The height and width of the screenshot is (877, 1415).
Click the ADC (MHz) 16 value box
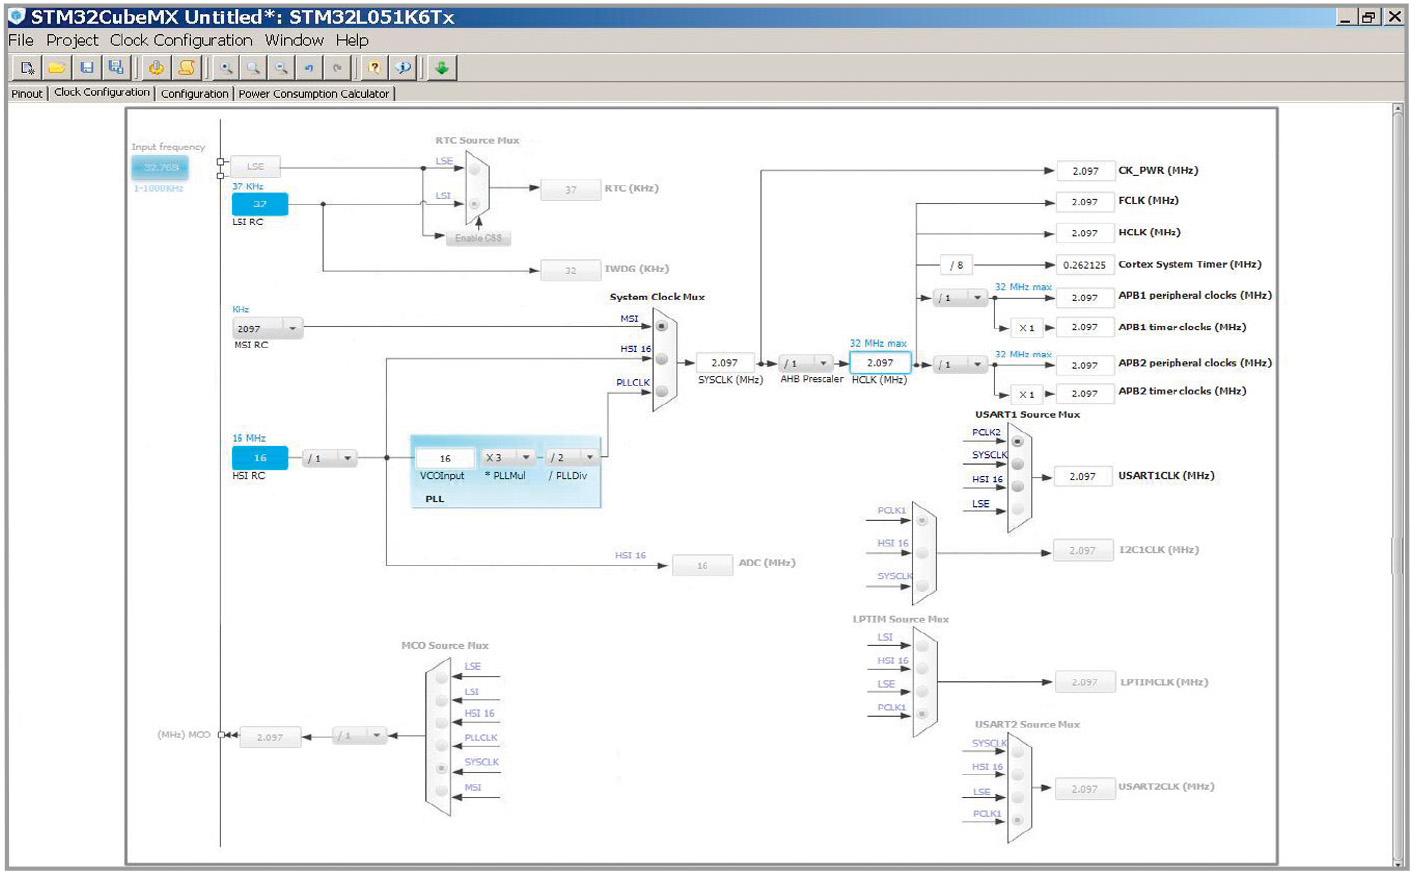702,565
